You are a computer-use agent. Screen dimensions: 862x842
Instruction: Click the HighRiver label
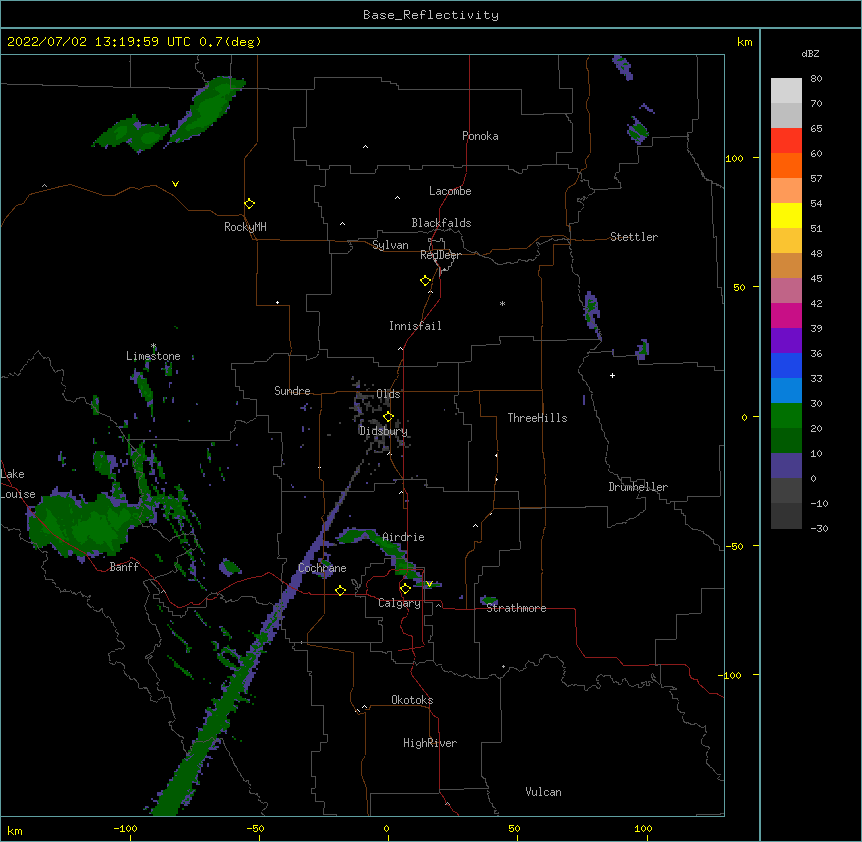tap(430, 743)
